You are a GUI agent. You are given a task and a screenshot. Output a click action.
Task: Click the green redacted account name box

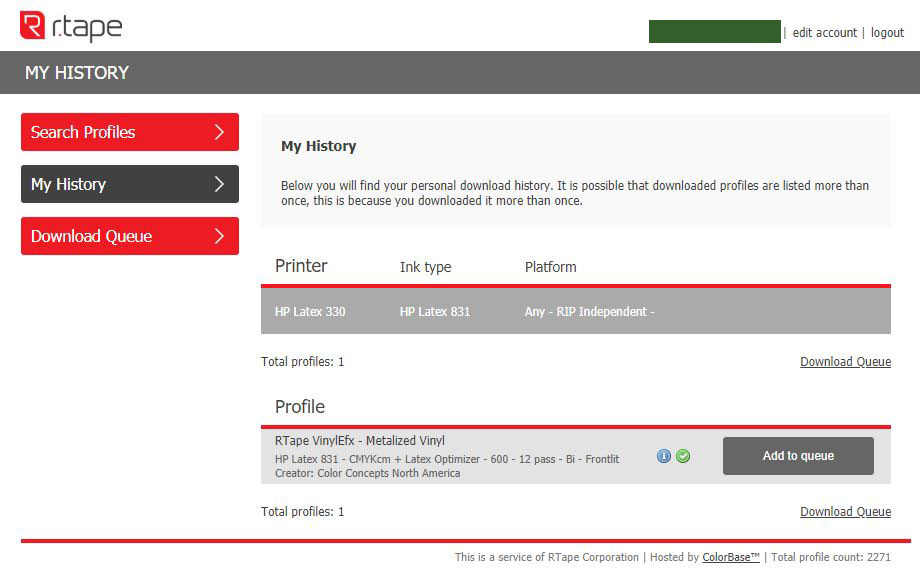(715, 32)
